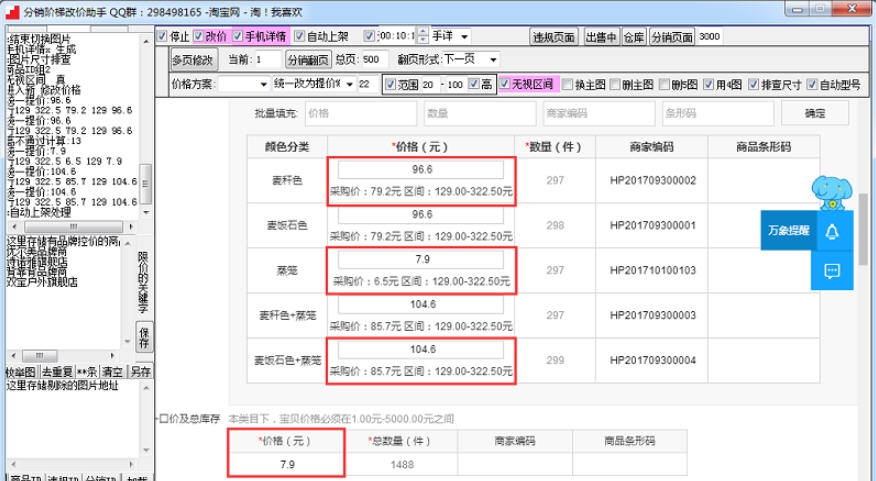
Task: Click the **条 button
Action: coord(87,372)
